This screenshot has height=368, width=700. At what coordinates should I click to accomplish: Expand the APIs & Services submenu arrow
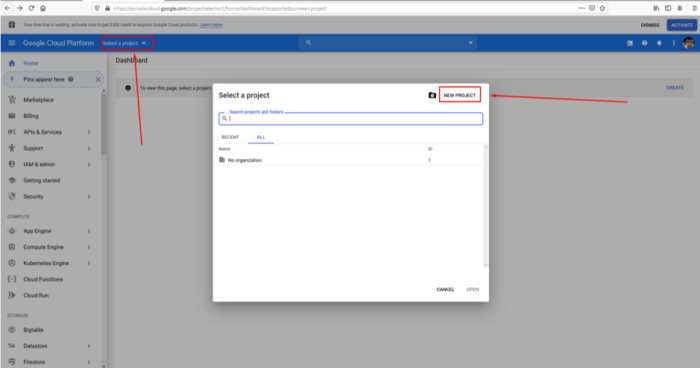[x=89, y=132]
